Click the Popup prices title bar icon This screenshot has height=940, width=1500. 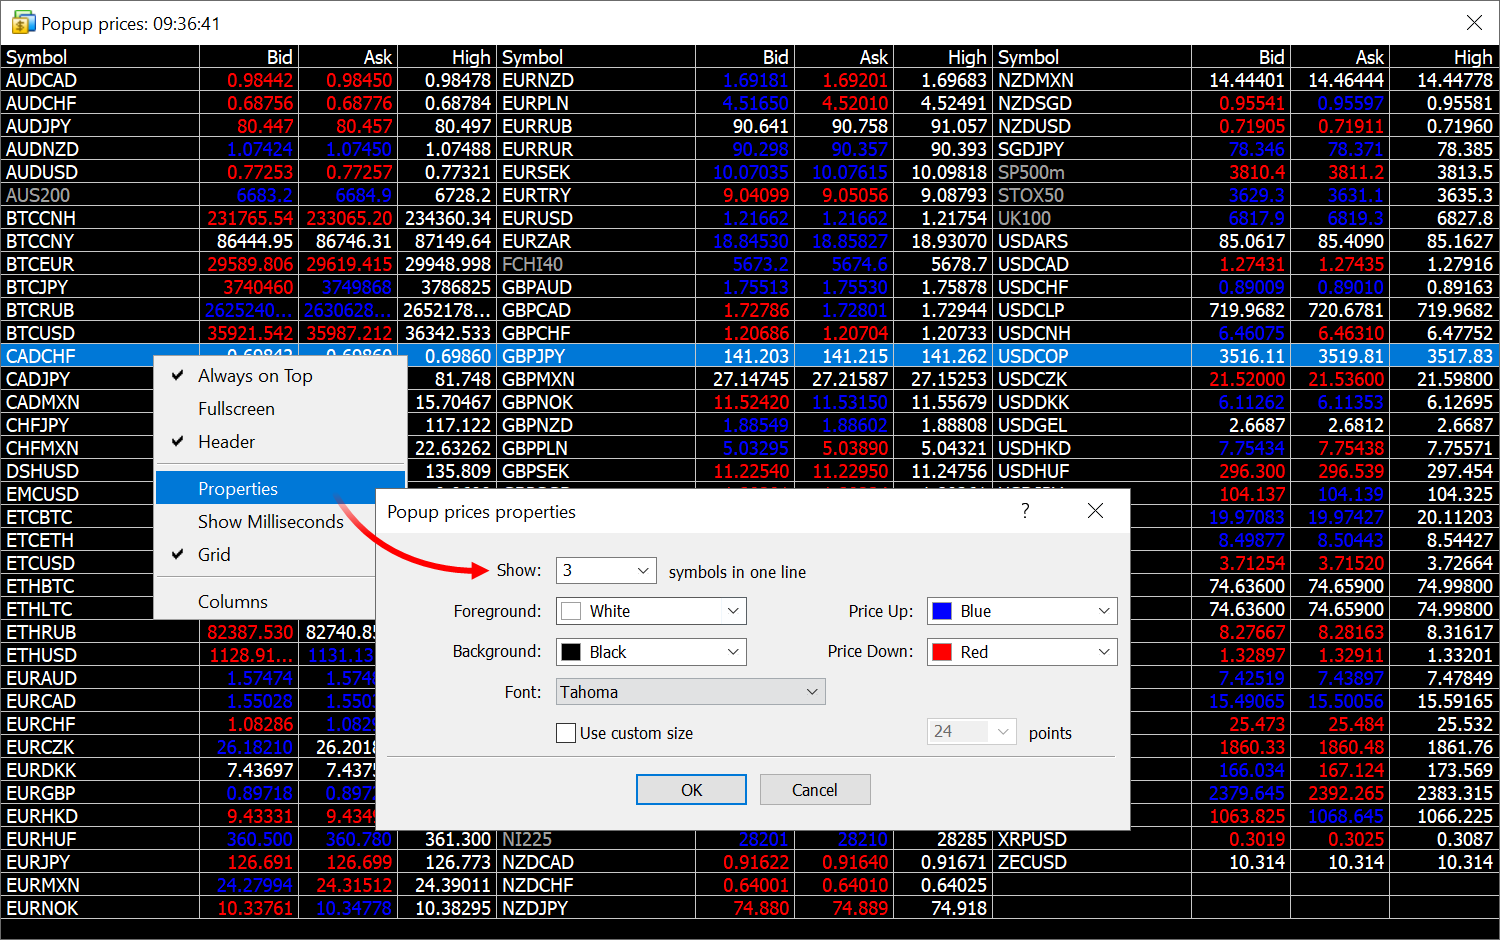tap(22, 21)
